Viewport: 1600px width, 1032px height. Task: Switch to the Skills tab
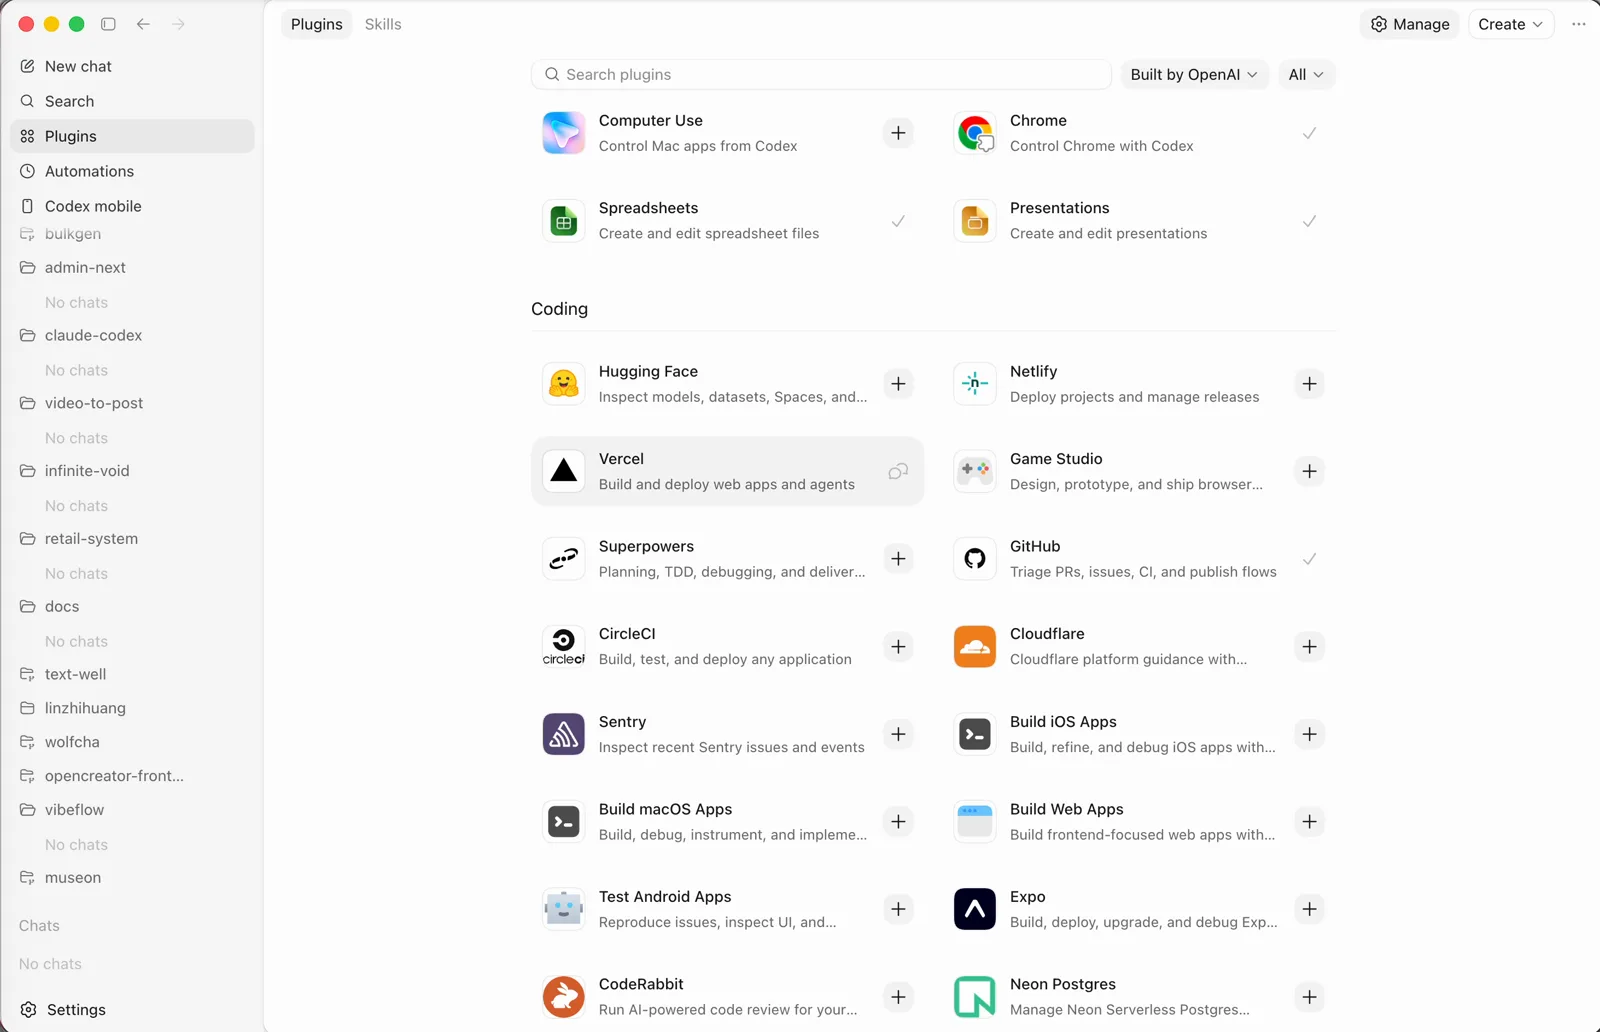[383, 24]
